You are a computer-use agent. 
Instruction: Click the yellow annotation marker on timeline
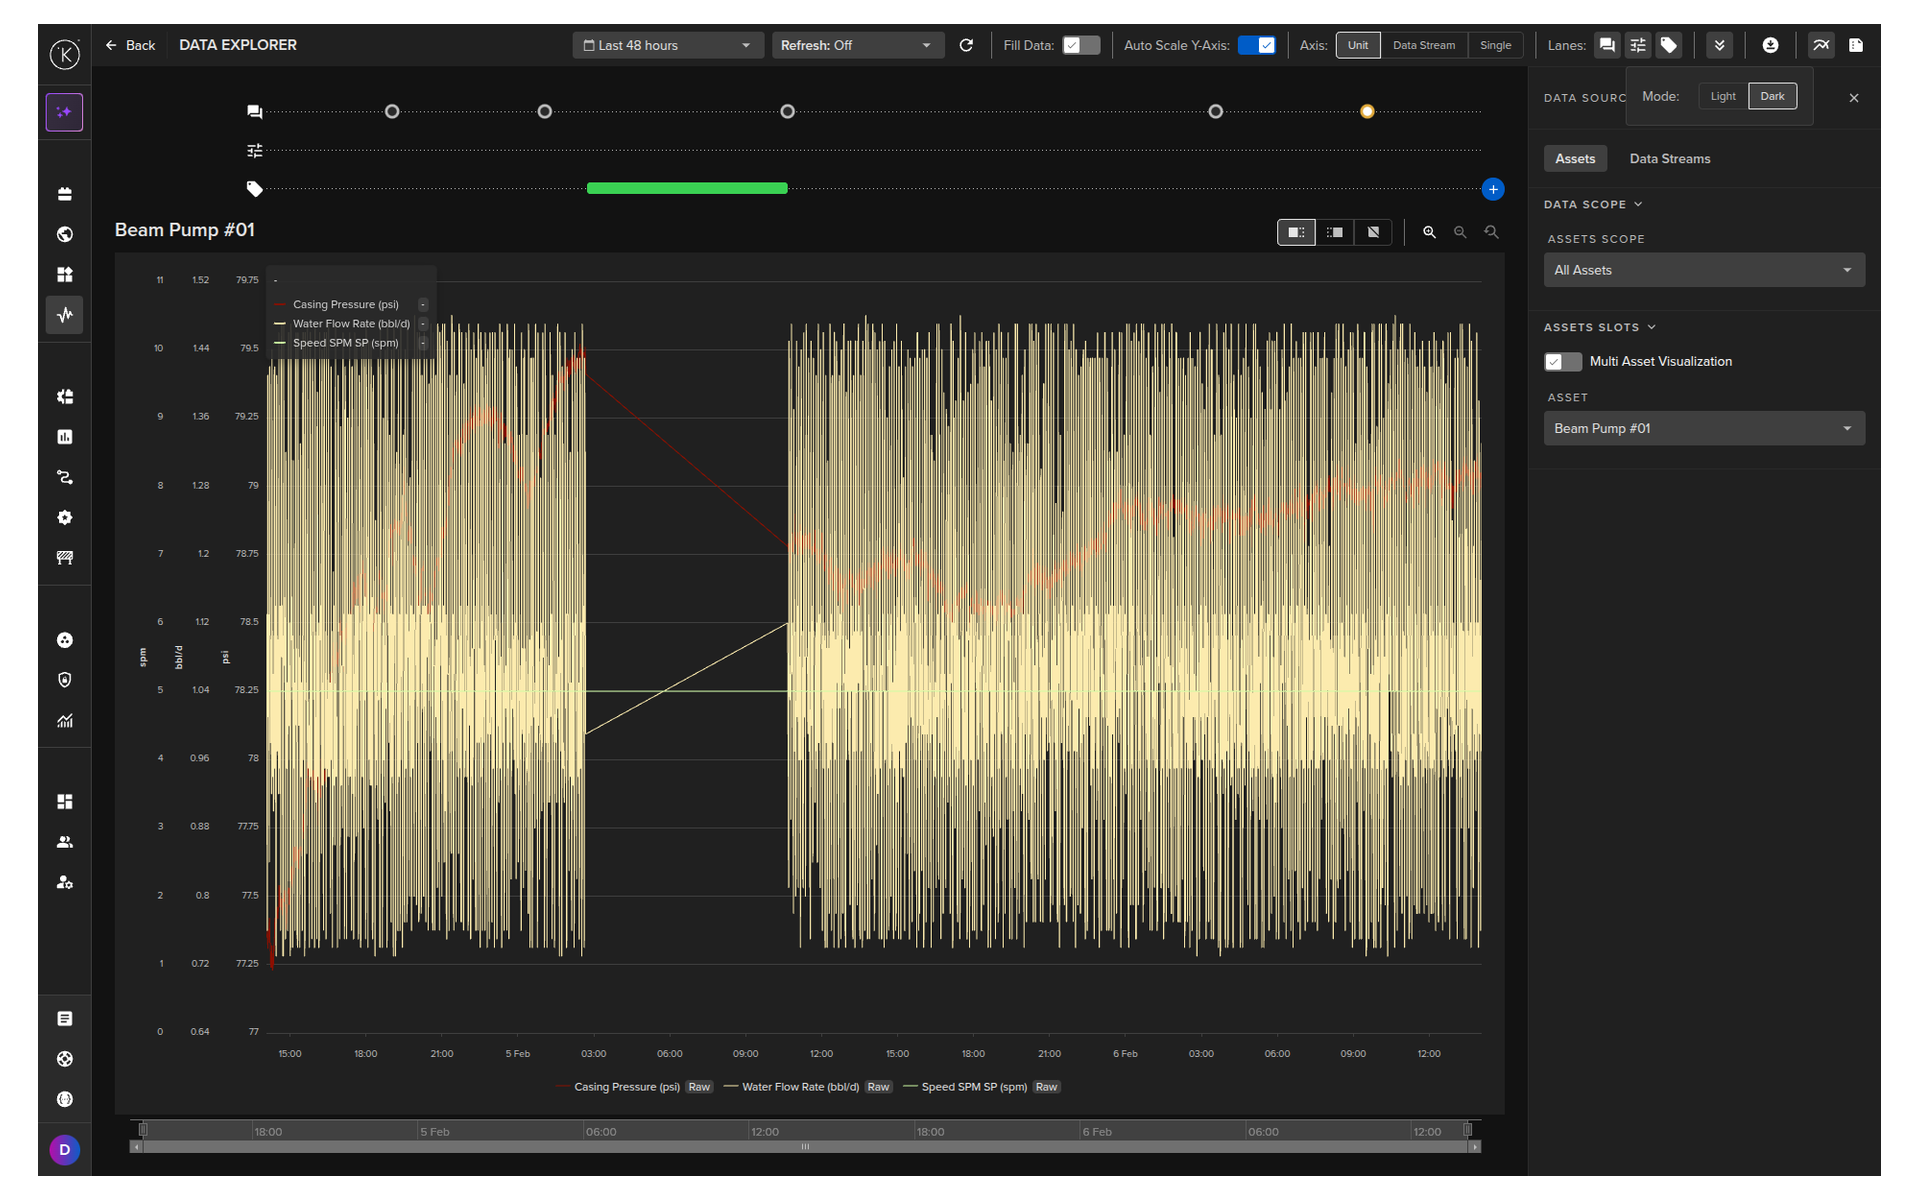point(1367,111)
